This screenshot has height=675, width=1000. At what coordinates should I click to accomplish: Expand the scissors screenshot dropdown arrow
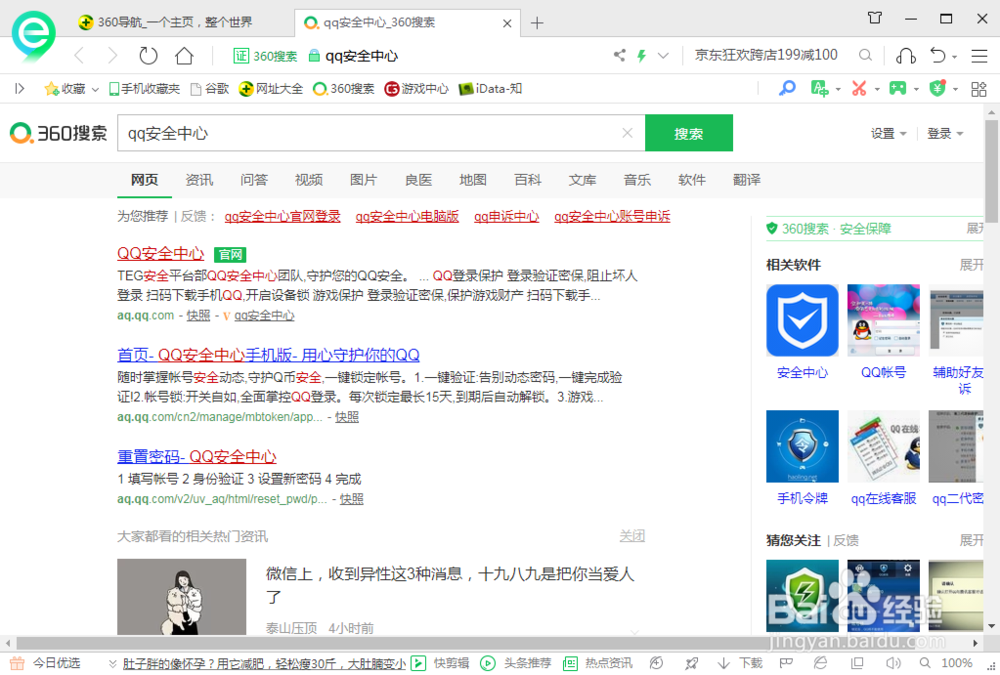877,89
